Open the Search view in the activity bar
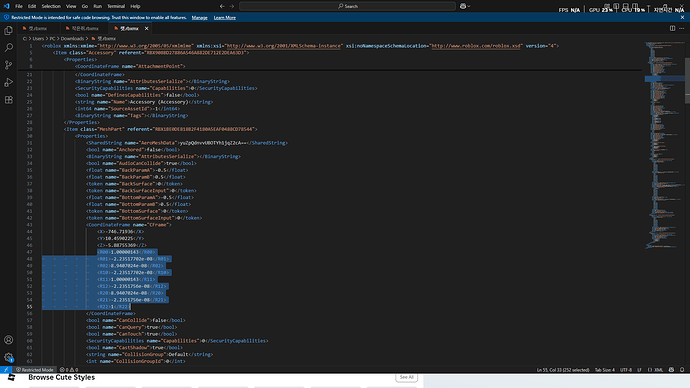 tap(8, 48)
